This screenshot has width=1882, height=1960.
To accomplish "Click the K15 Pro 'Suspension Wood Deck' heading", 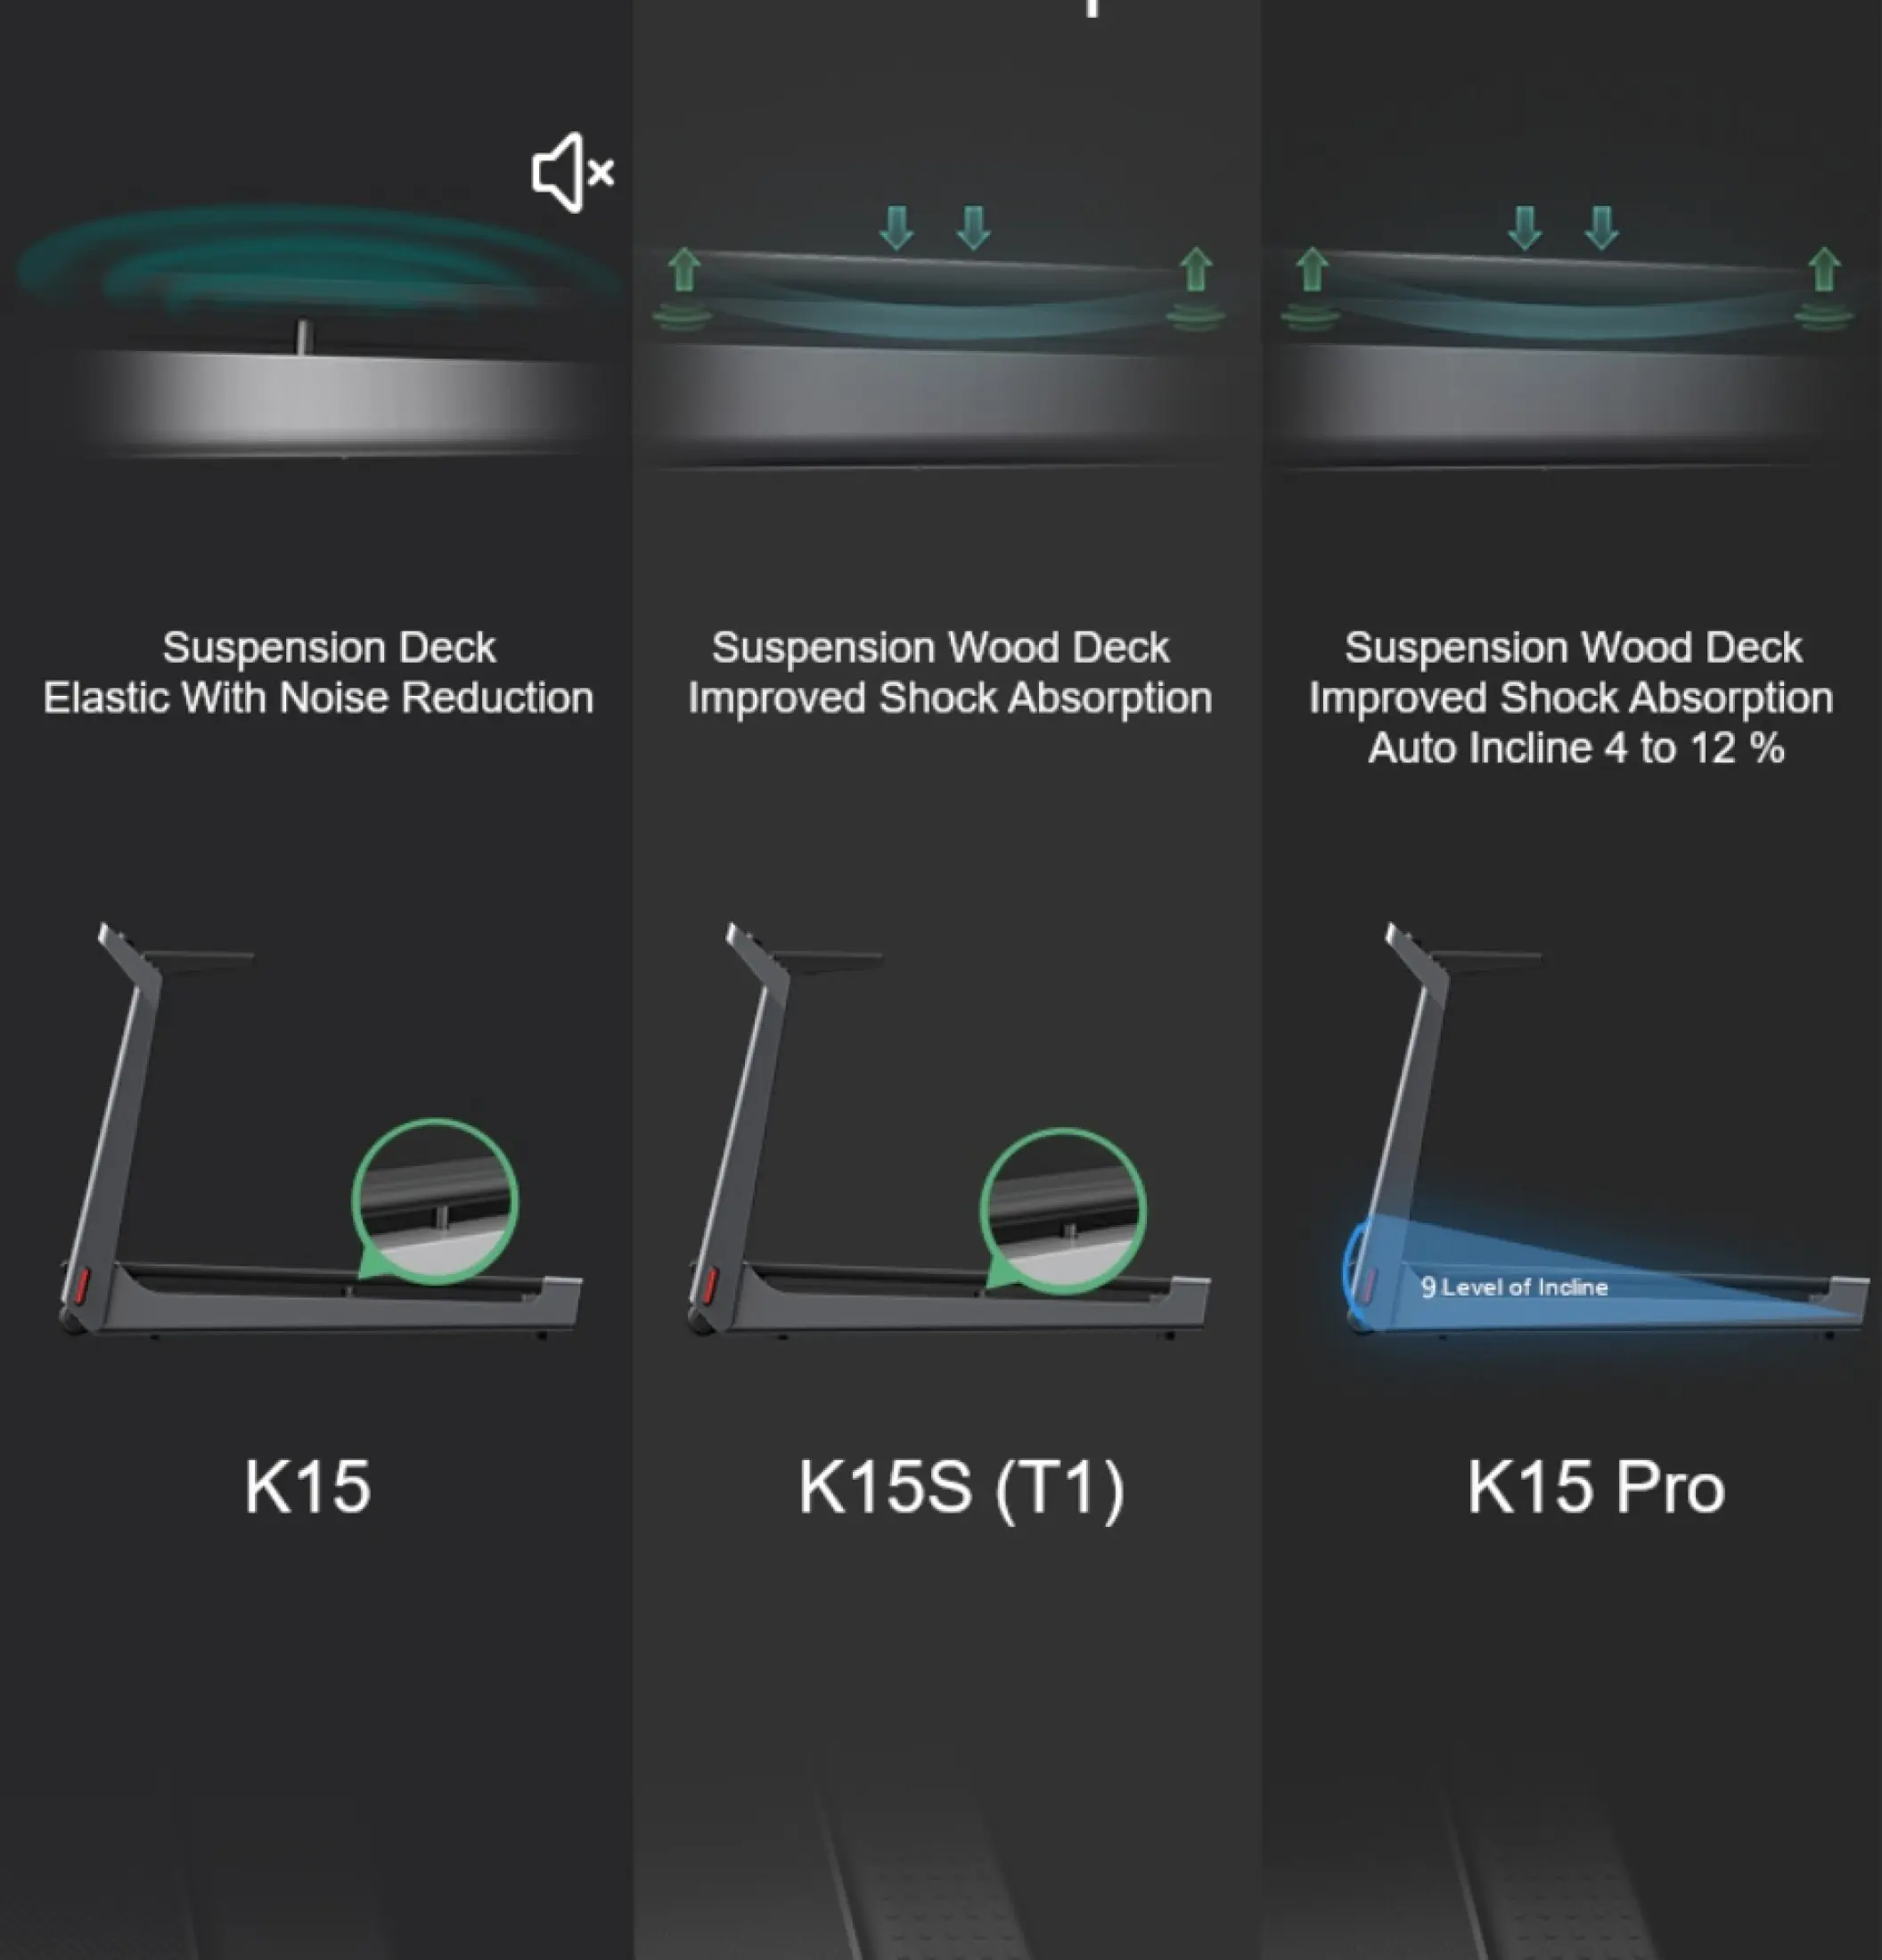I will pyautogui.click(x=1573, y=647).
